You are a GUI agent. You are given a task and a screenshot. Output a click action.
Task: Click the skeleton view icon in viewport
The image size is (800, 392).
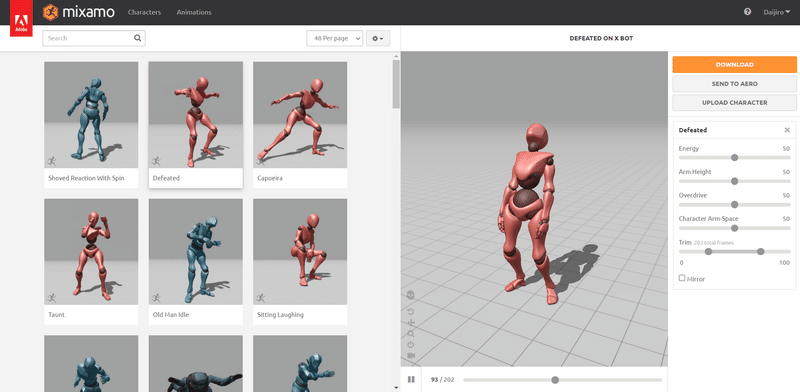(x=411, y=295)
